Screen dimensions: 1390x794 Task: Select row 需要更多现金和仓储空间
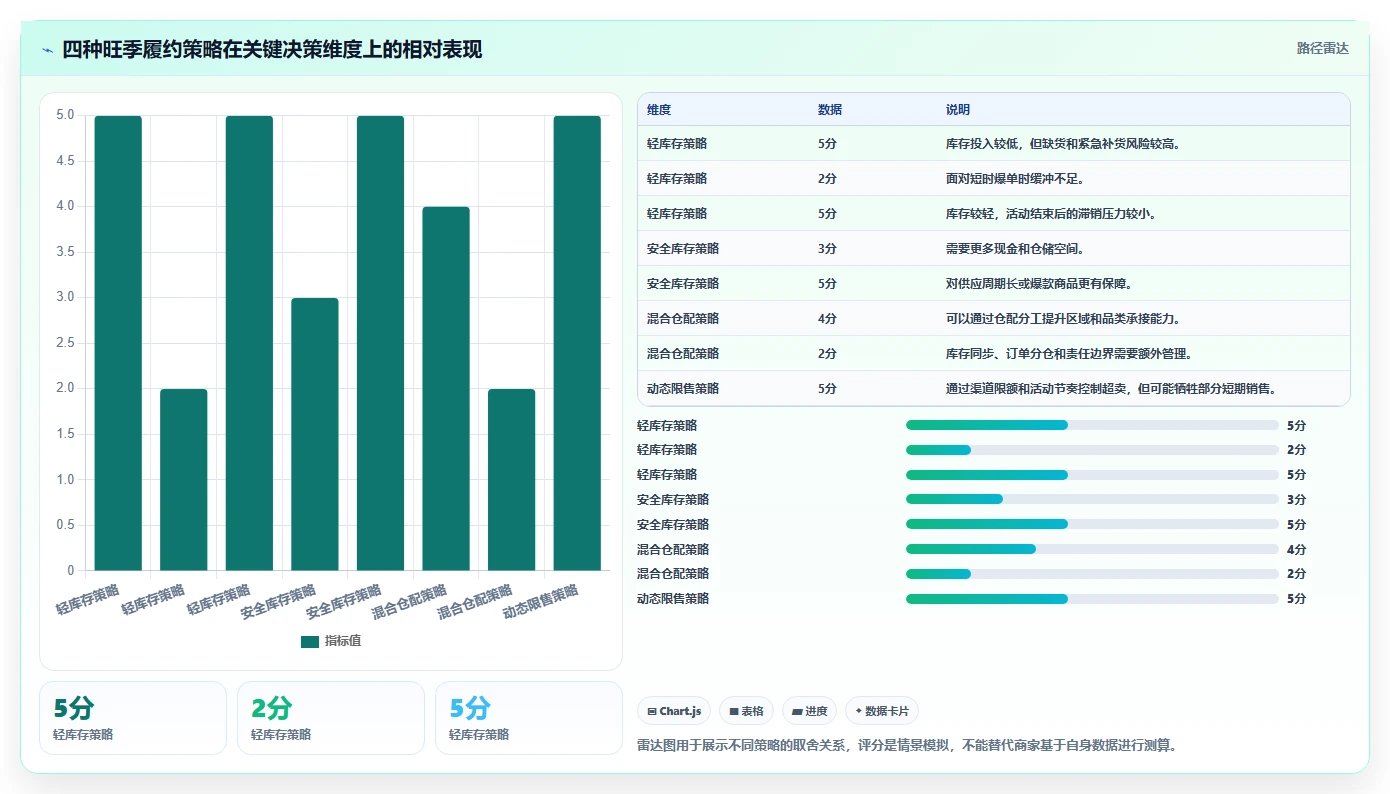tap(994, 249)
